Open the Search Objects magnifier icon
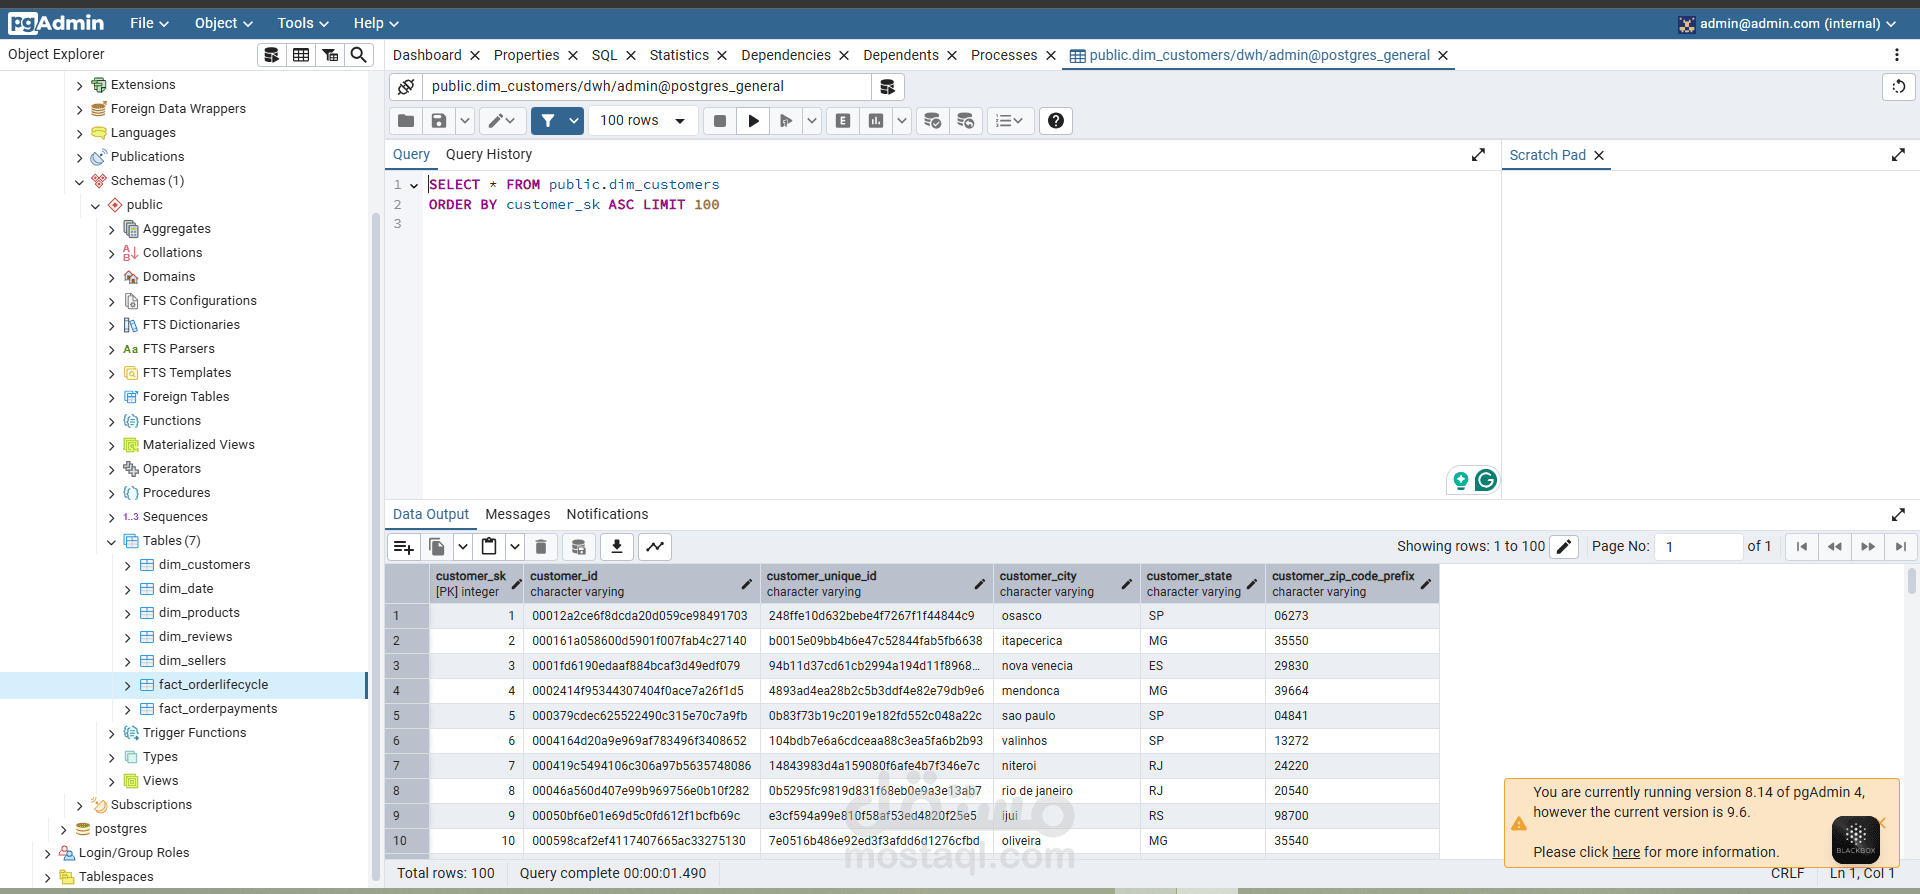1920x894 pixels. [x=358, y=55]
